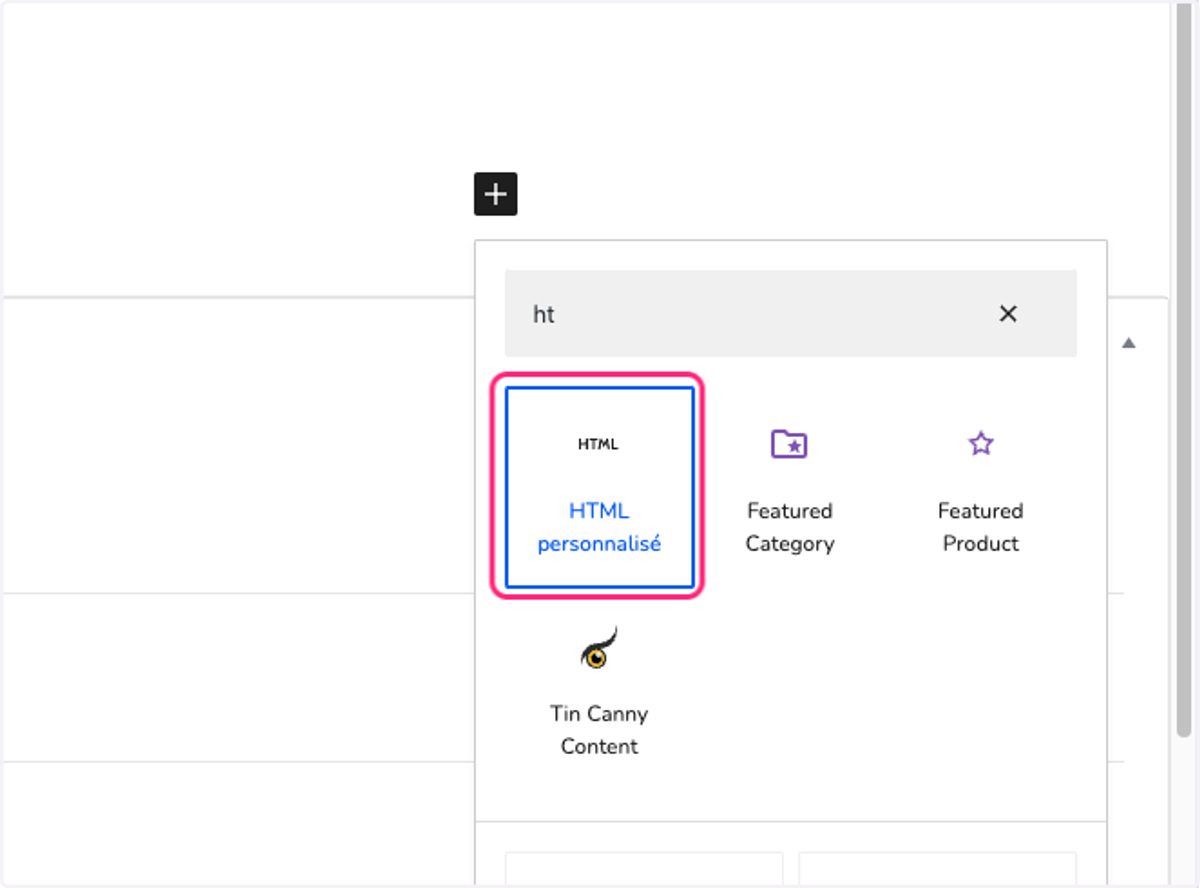
Task: Select the HTML personnalisé block
Action: pyautogui.click(x=599, y=487)
